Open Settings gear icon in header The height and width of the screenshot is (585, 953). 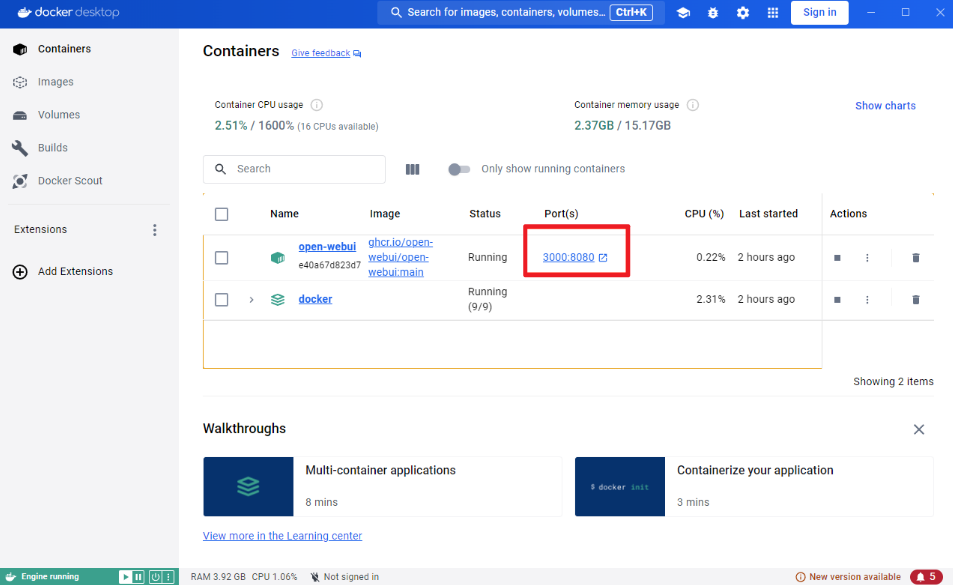click(x=743, y=13)
